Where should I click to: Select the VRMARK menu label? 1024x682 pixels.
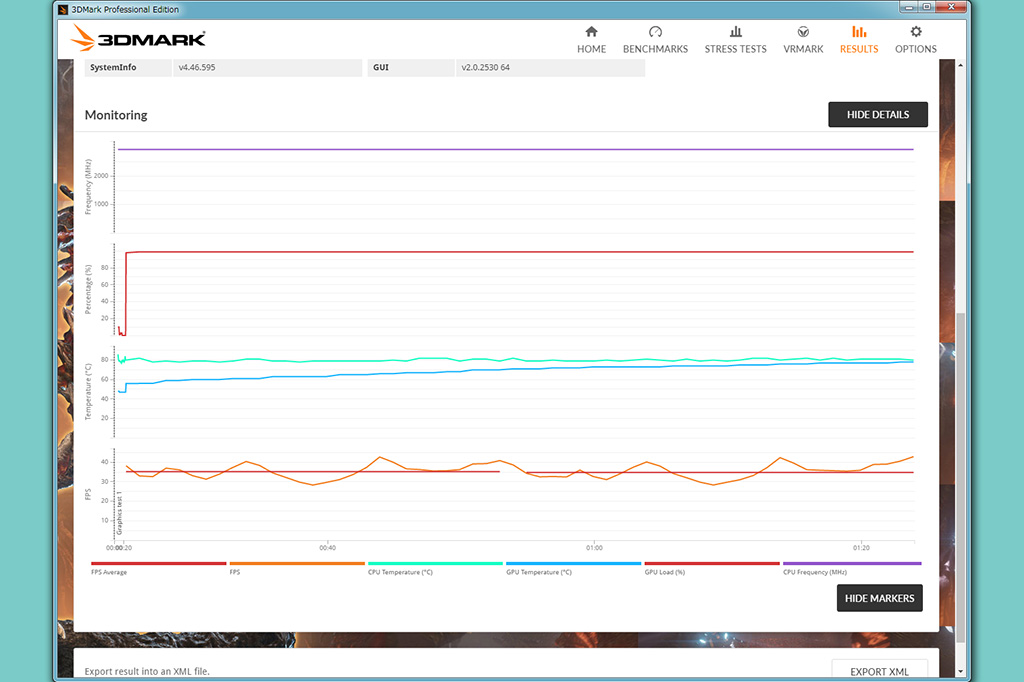tap(803, 49)
